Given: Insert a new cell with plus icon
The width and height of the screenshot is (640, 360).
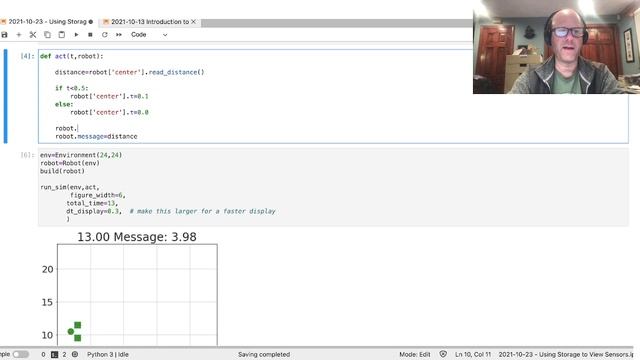Looking at the screenshot, I should point(19,35).
